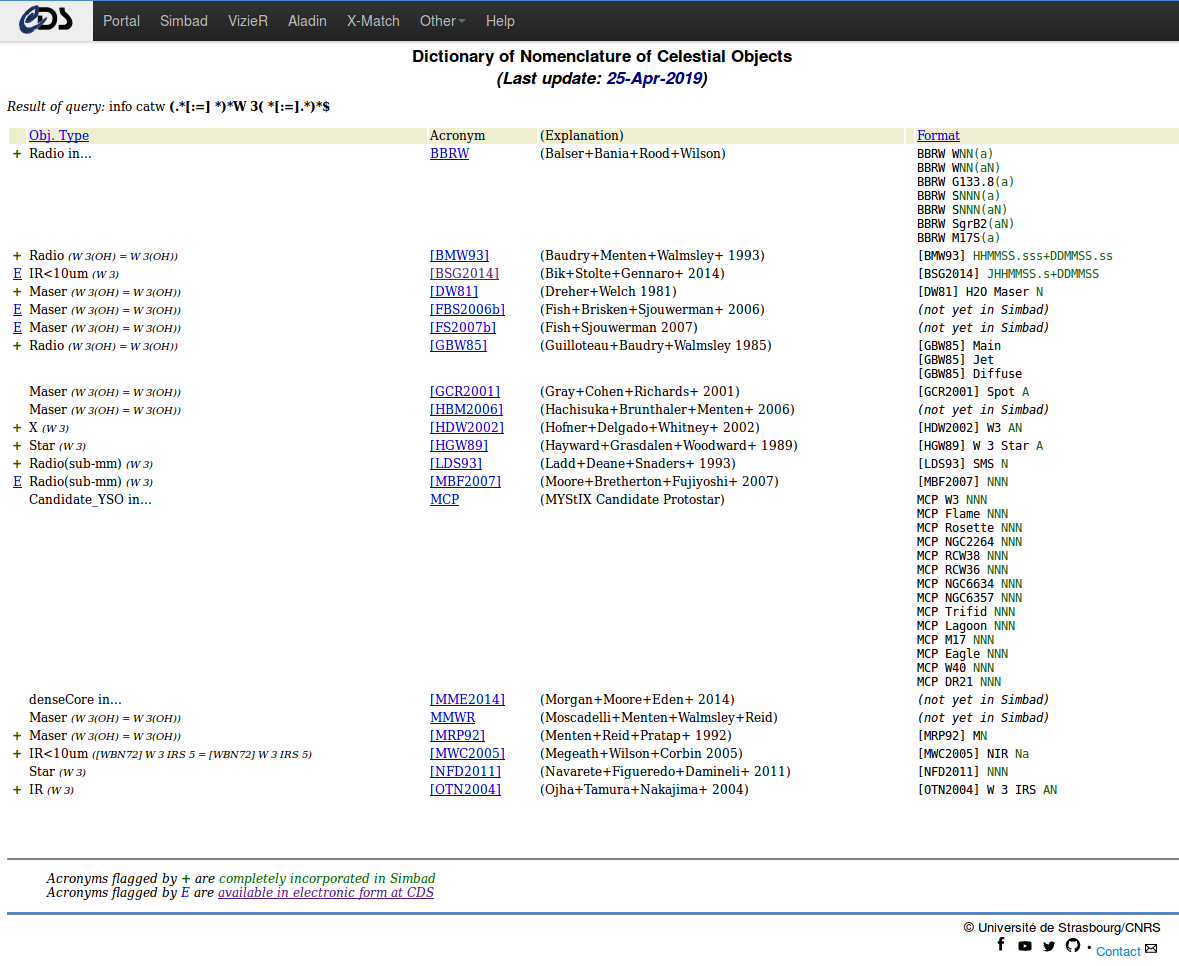Click the Help menu item
Viewport: 1179px width, 966px height.
(x=500, y=21)
